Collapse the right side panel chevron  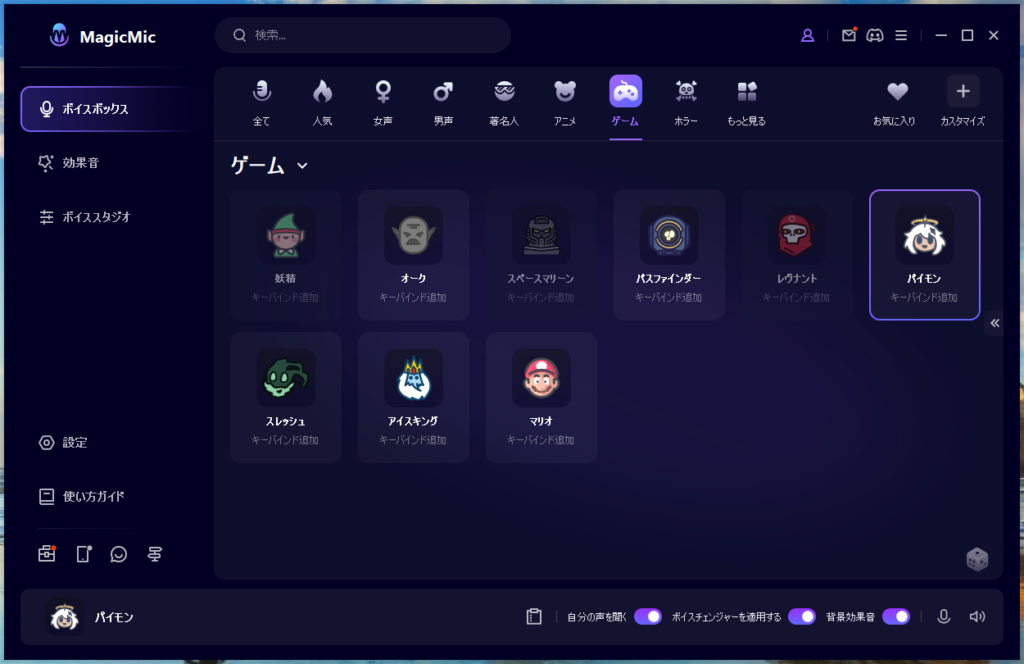tap(994, 323)
